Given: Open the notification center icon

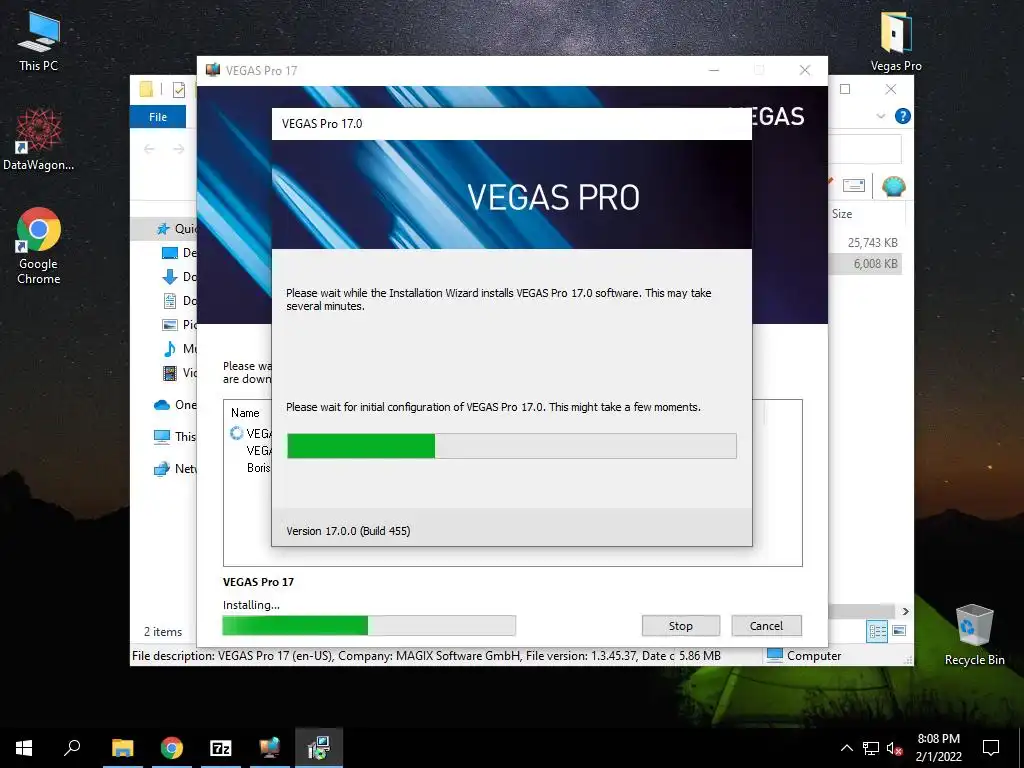Looking at the screenshot, I should point(991,748).
